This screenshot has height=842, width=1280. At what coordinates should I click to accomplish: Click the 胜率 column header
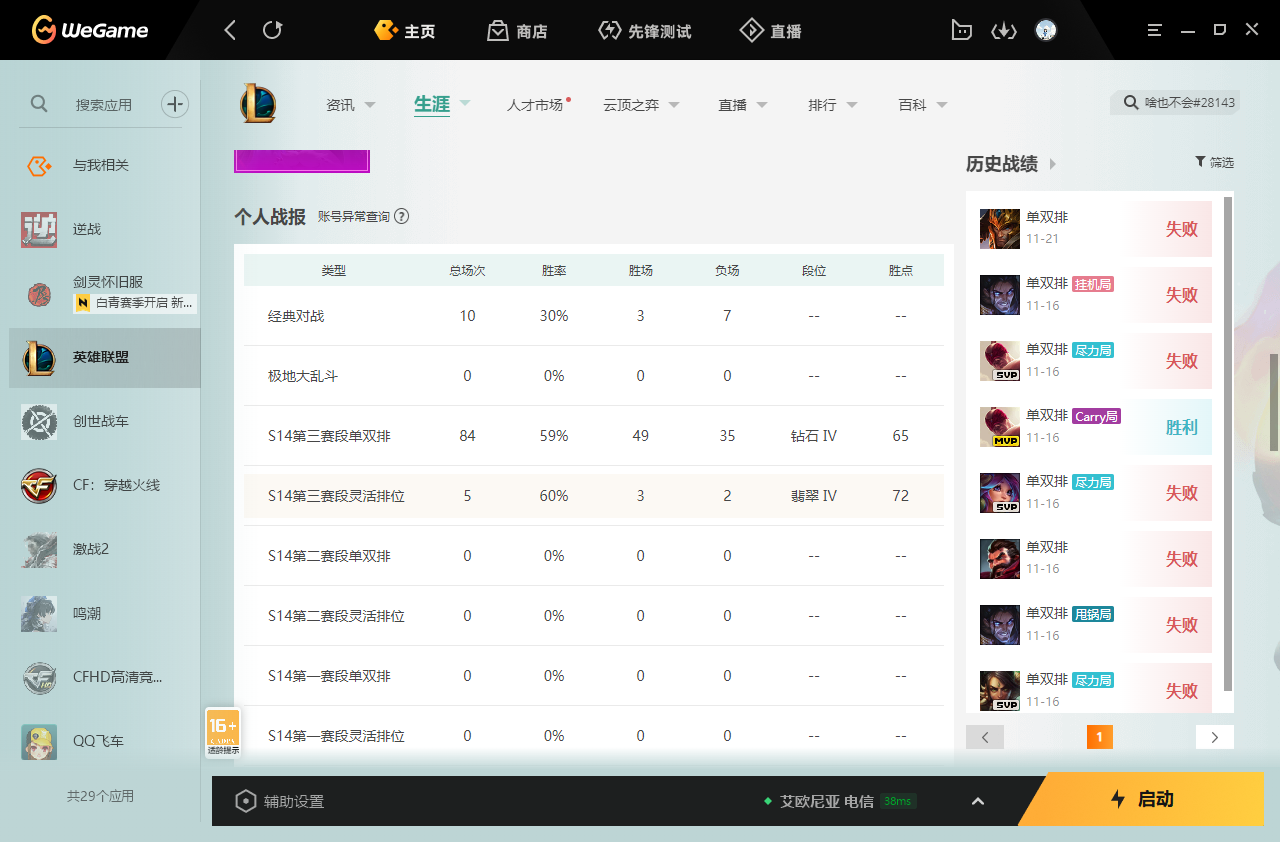[x=554, y=271]
